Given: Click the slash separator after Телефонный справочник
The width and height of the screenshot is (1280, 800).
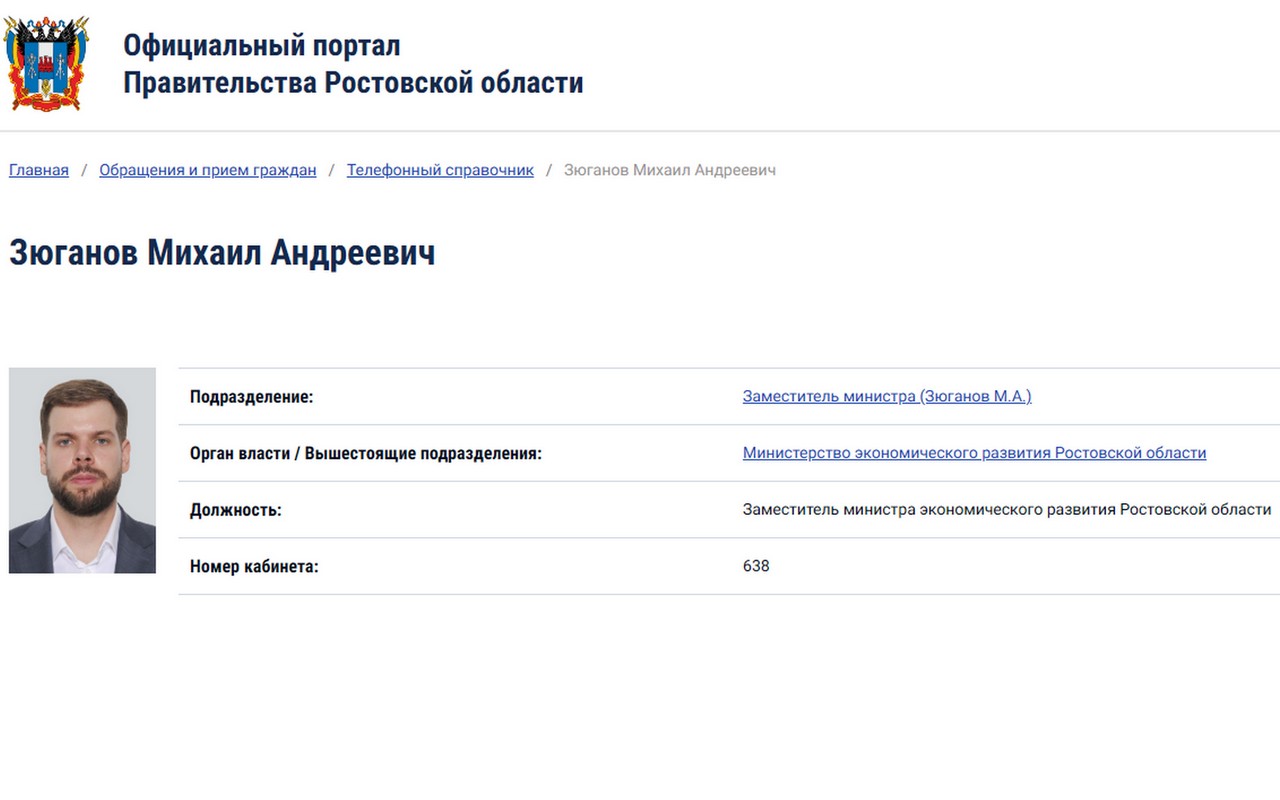Looking at the screenshot, I should (549, 170).
